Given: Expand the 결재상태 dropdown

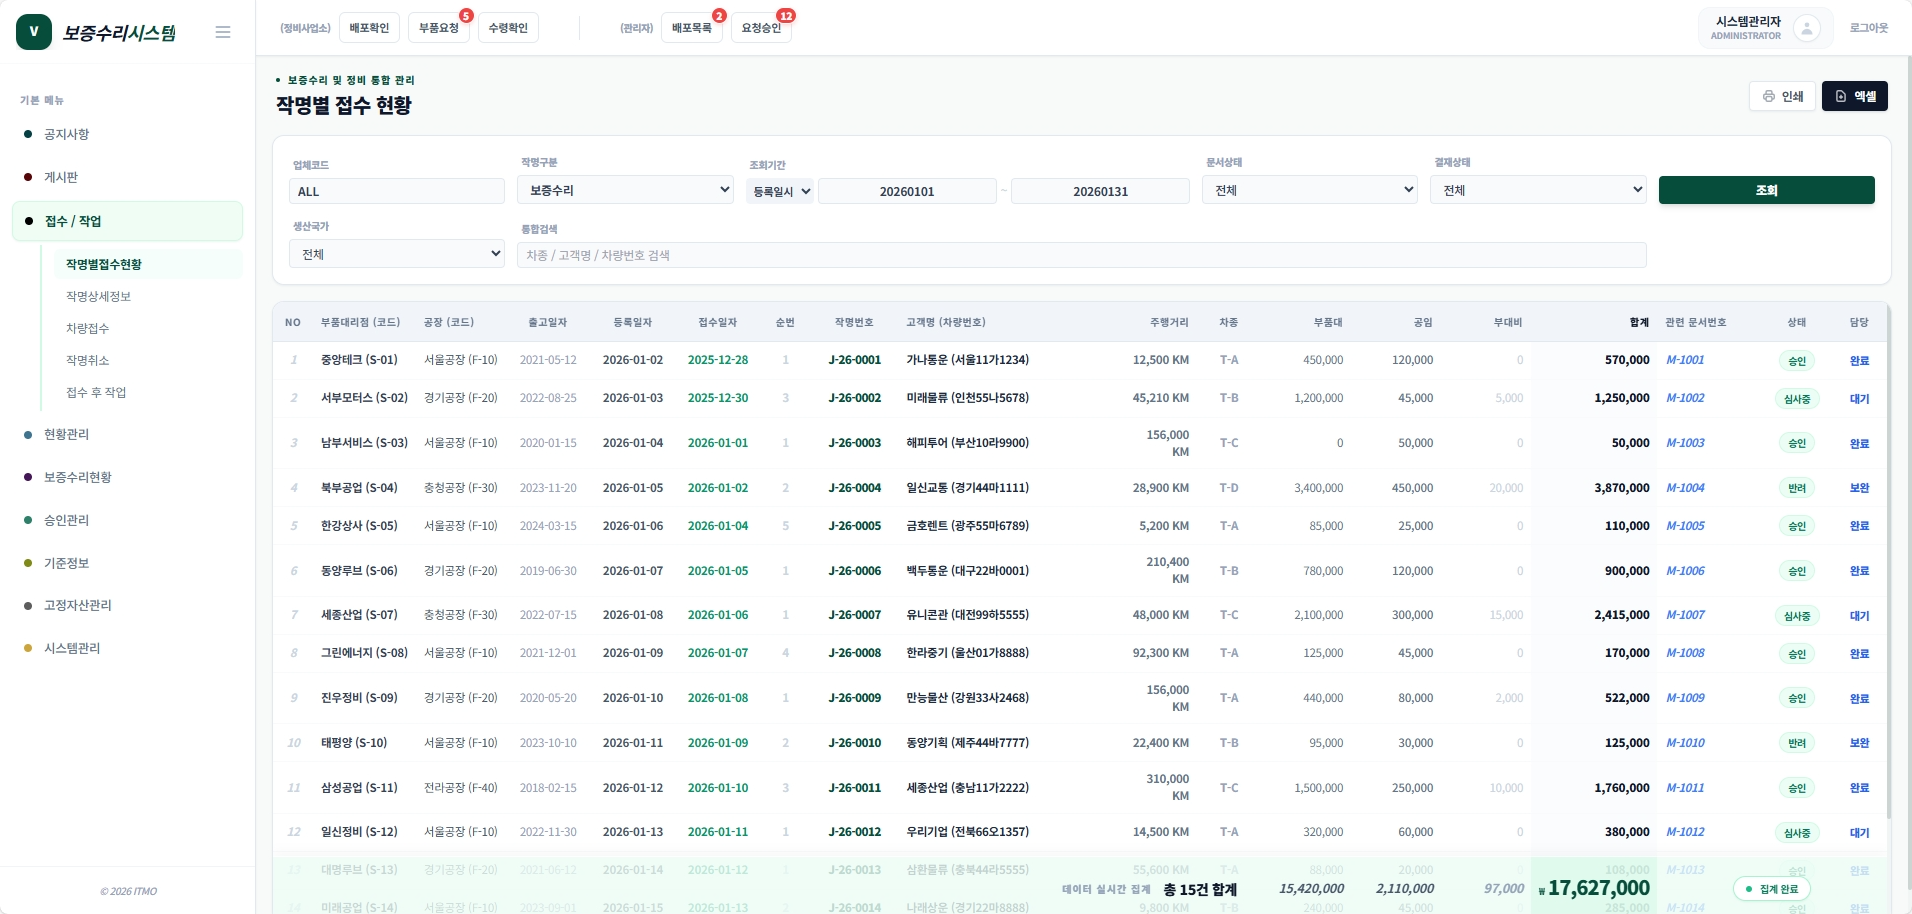Looking at the screenshot, I should (1539, 190).
